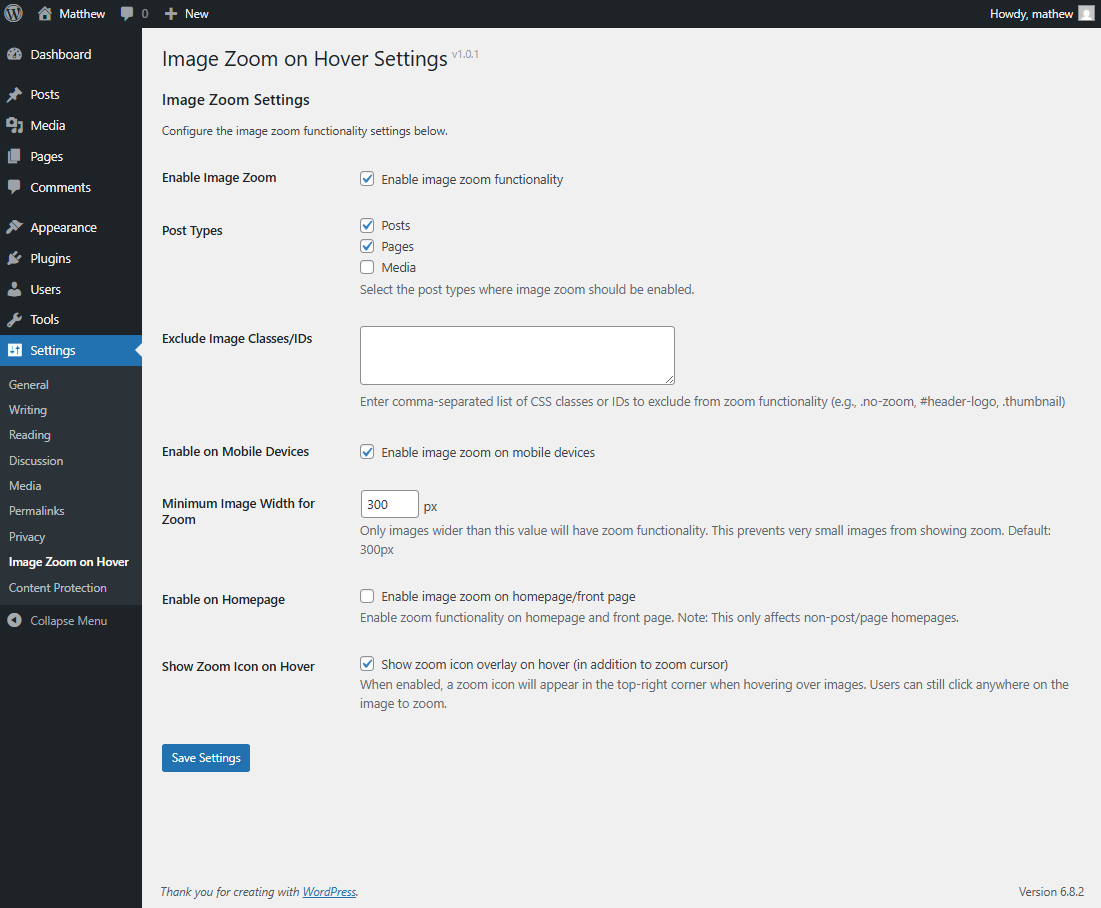Click the comments bubble icon in admin bar
Screen dimensions: 1101x908
(x=127, y=14)
